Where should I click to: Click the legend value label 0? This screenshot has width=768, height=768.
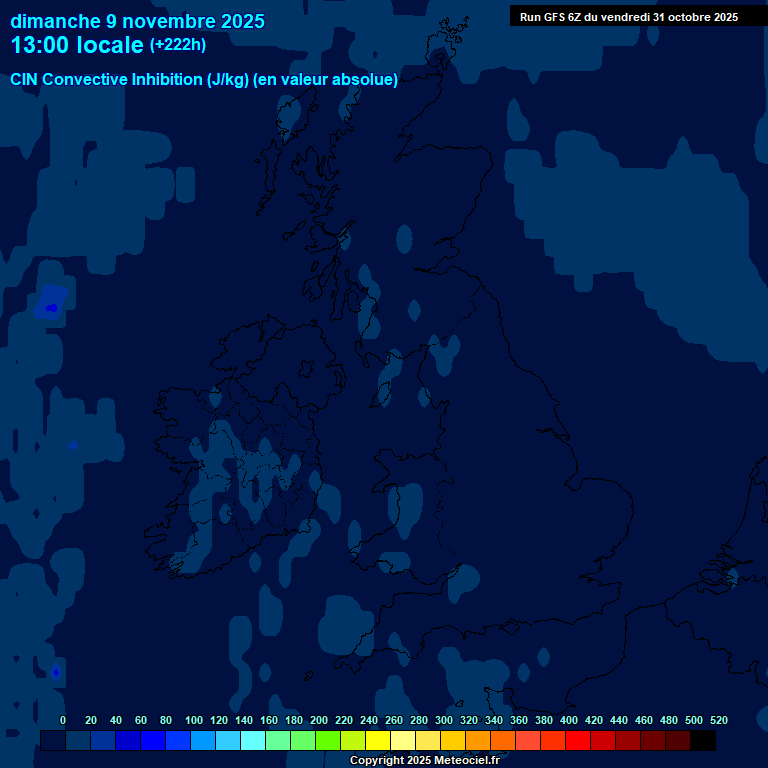(x=63, y=720)
